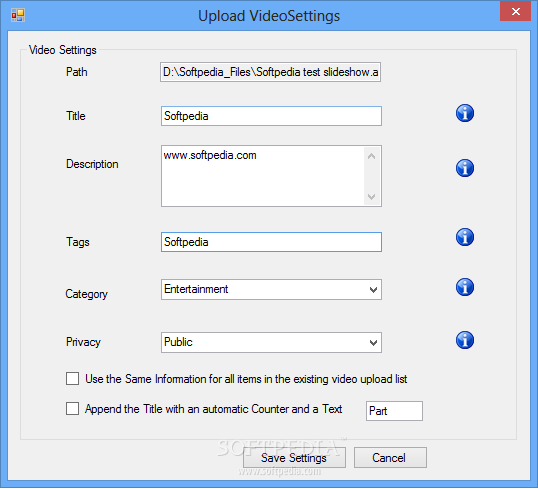Click the description scrollbar up arrow
Image resolution: width=538 pixels, height=489 pixels.
[371, 156]
